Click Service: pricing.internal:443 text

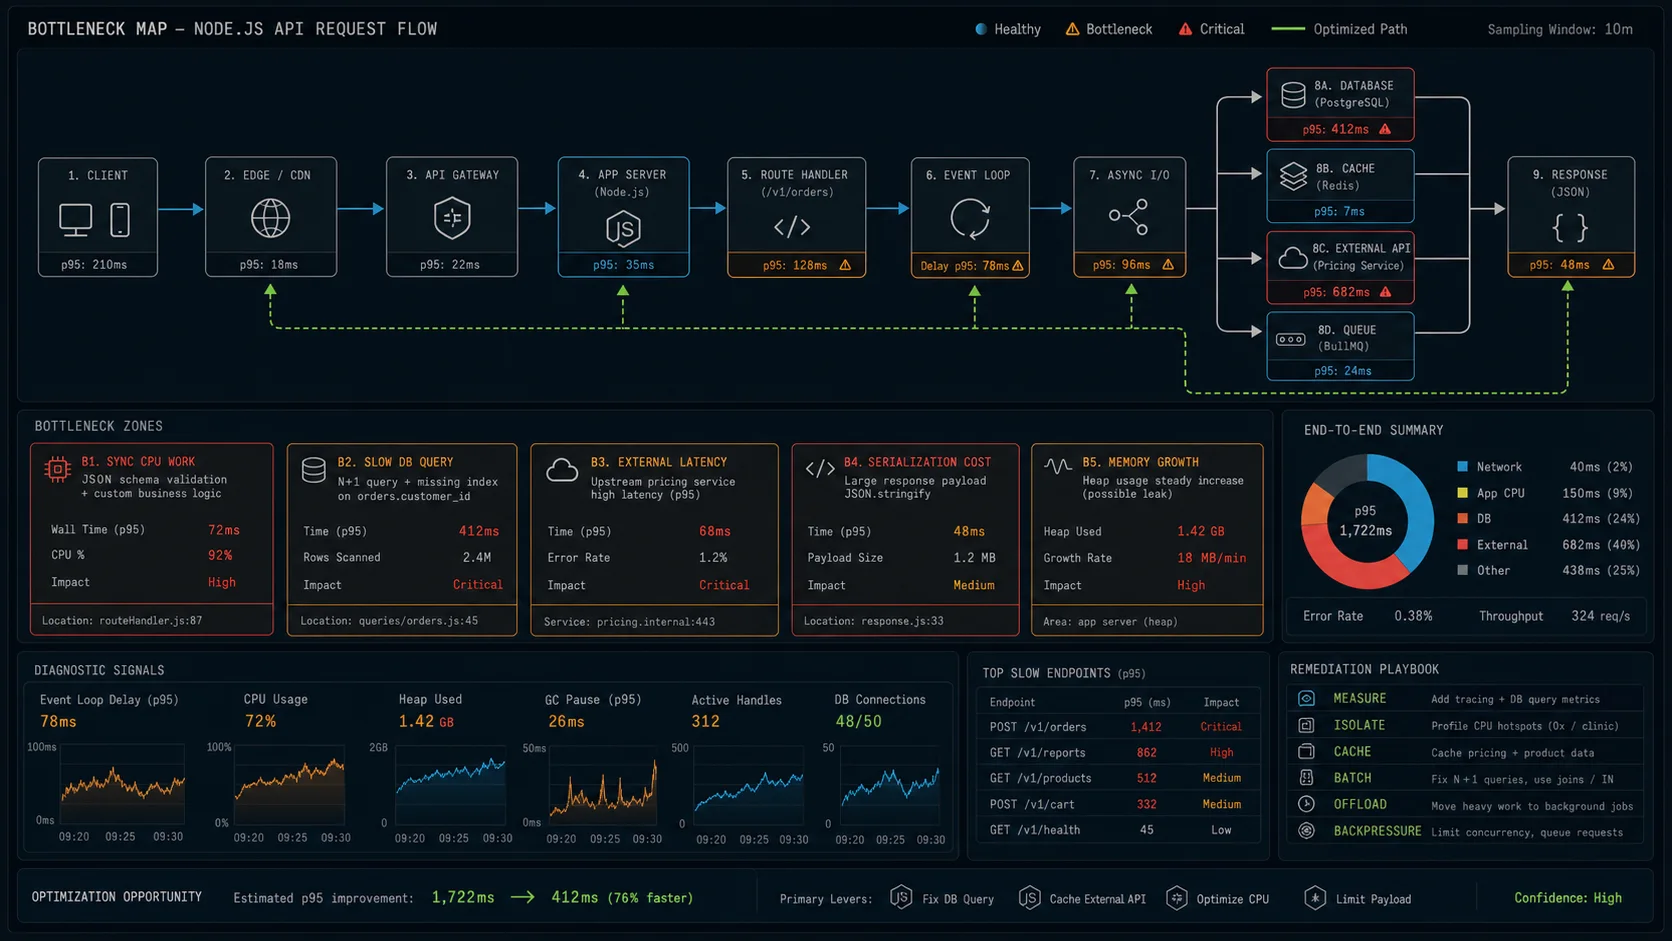(629, 622)
